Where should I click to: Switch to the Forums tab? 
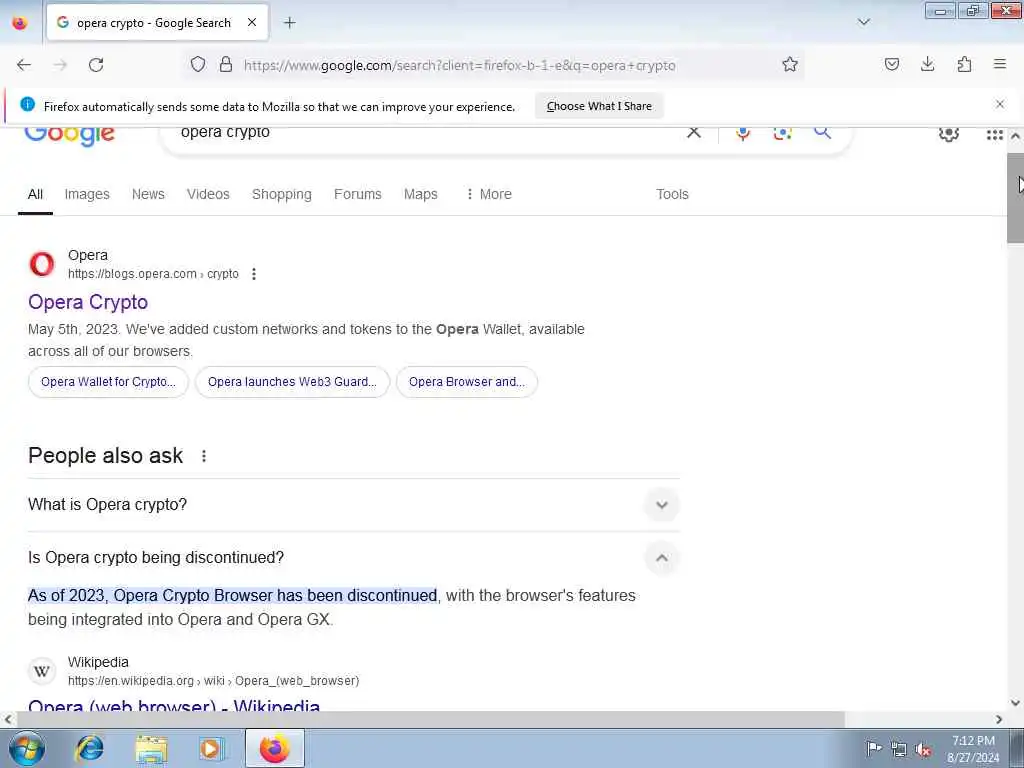pyautogui.click(x=357, y=195)
